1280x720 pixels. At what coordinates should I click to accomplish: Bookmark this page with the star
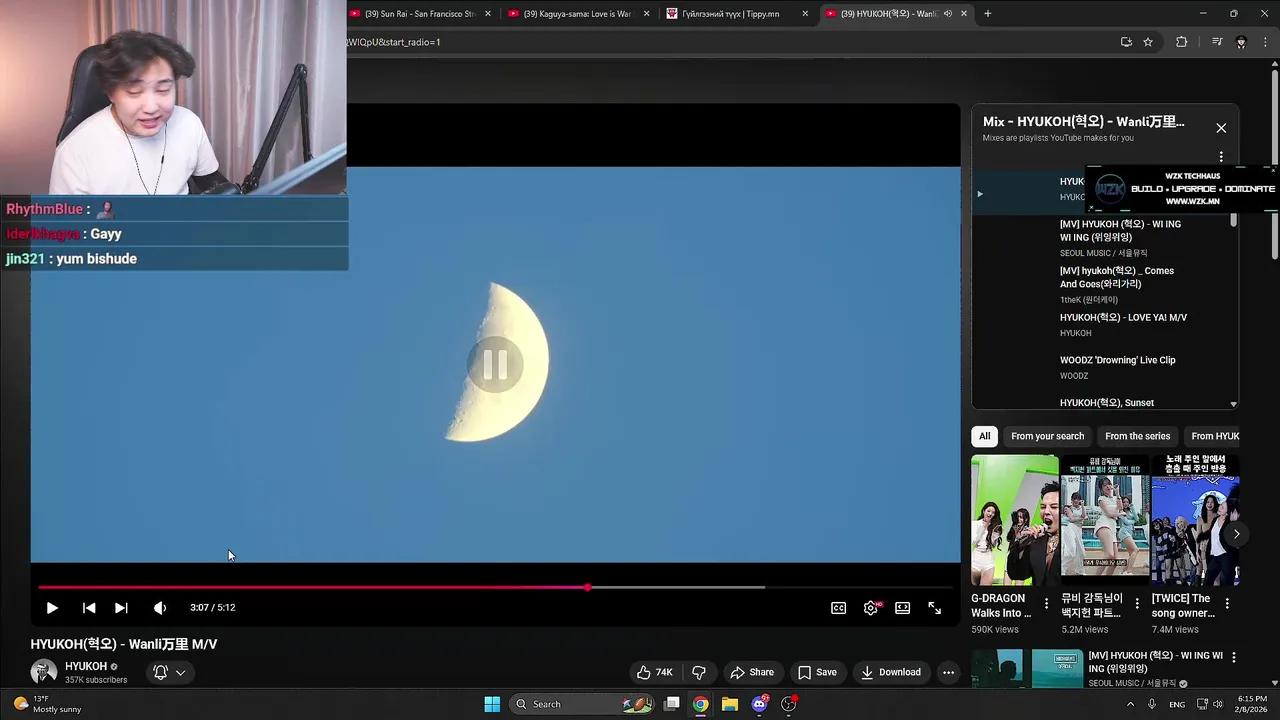[x=1148, y=42]
